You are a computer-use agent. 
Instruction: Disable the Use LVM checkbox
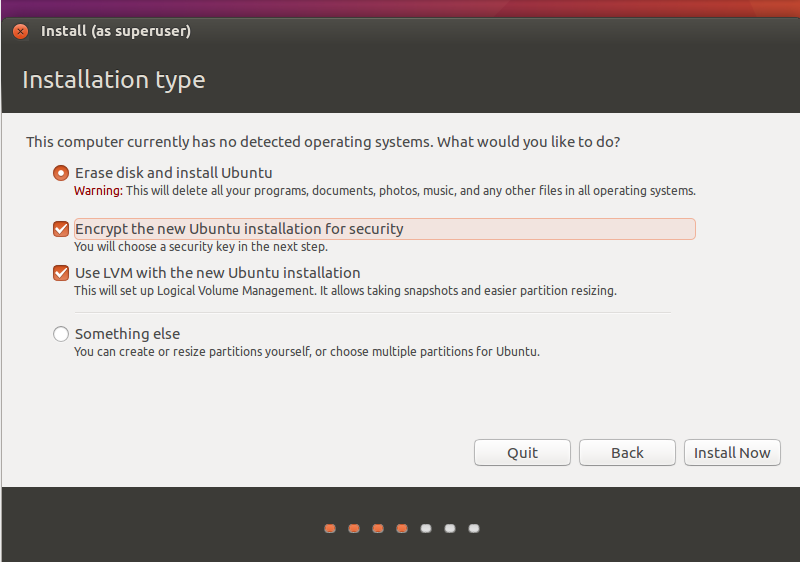(x=62, y=273)
